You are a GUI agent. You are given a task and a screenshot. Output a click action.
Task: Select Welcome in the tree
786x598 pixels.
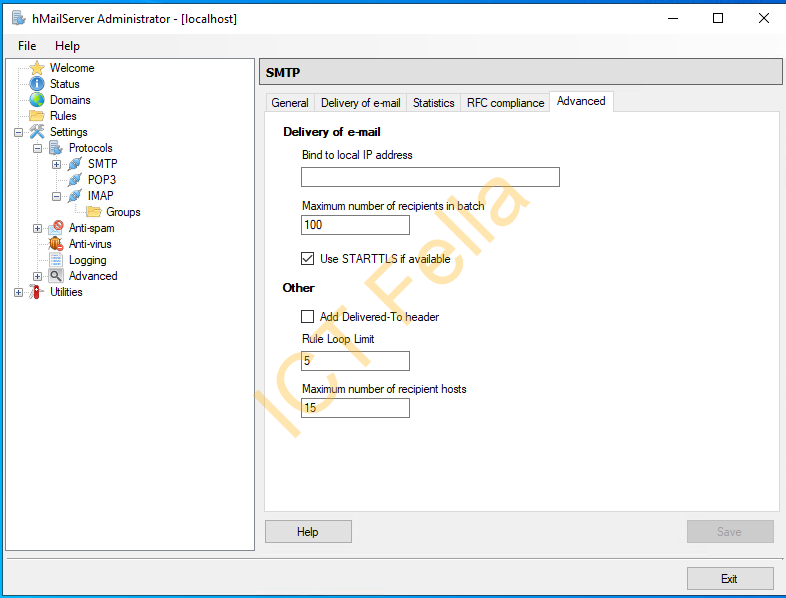(72, 68)
